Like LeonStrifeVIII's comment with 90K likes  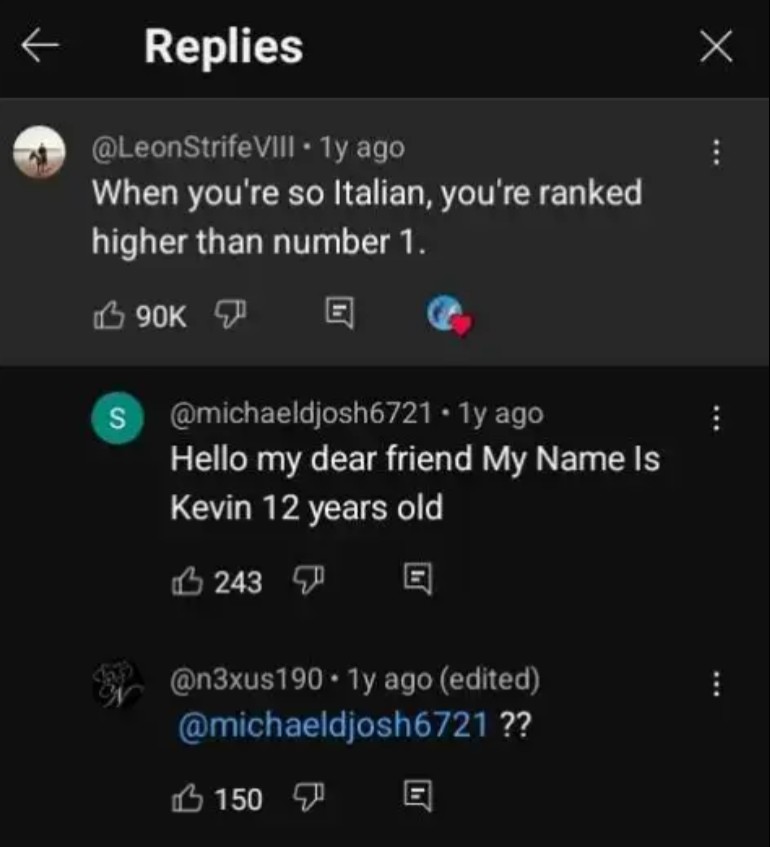106,316
